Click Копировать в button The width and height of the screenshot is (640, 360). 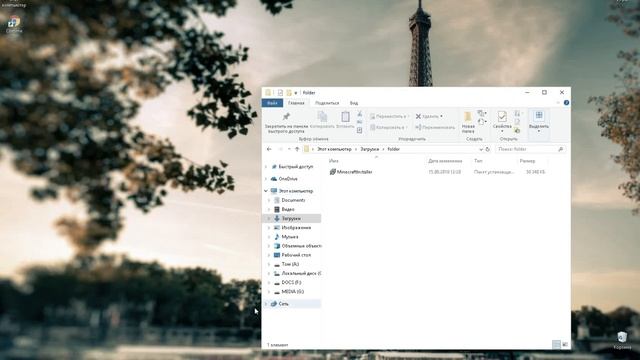click(x=389, y=127)
